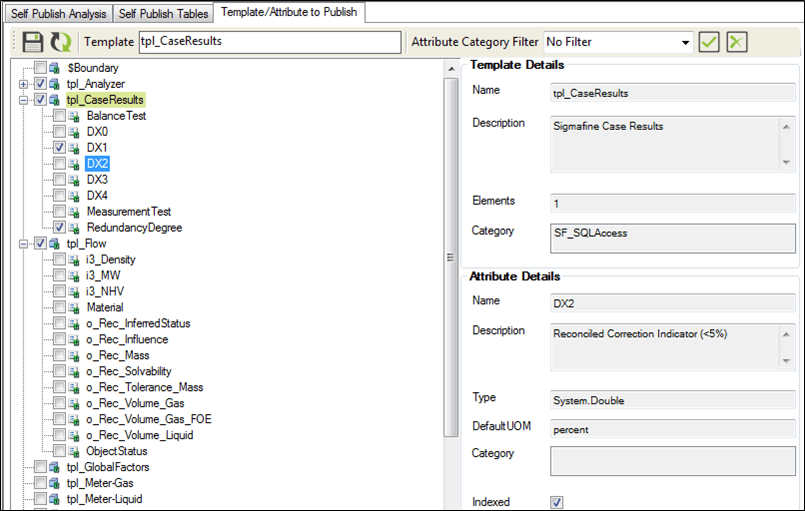Uncheck the DX1 attribute checkbox
Image resolution: width=805 pixels, height=511 pixels.
(60, 147)
